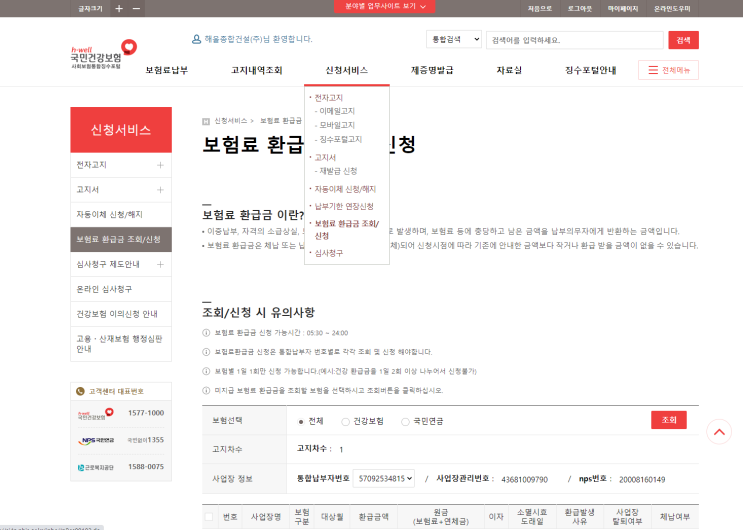Select 납부기한 연장신청 in the submenu
The height and width of the screenshot is (530, 743).
(344, 206)
